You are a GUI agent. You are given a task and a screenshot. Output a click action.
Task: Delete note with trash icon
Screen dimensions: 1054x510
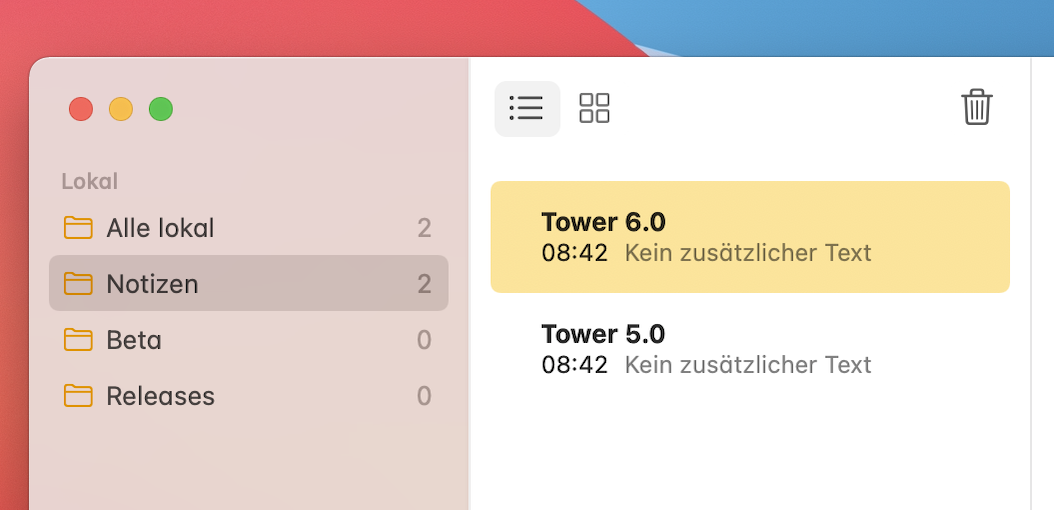coord(976,107)
